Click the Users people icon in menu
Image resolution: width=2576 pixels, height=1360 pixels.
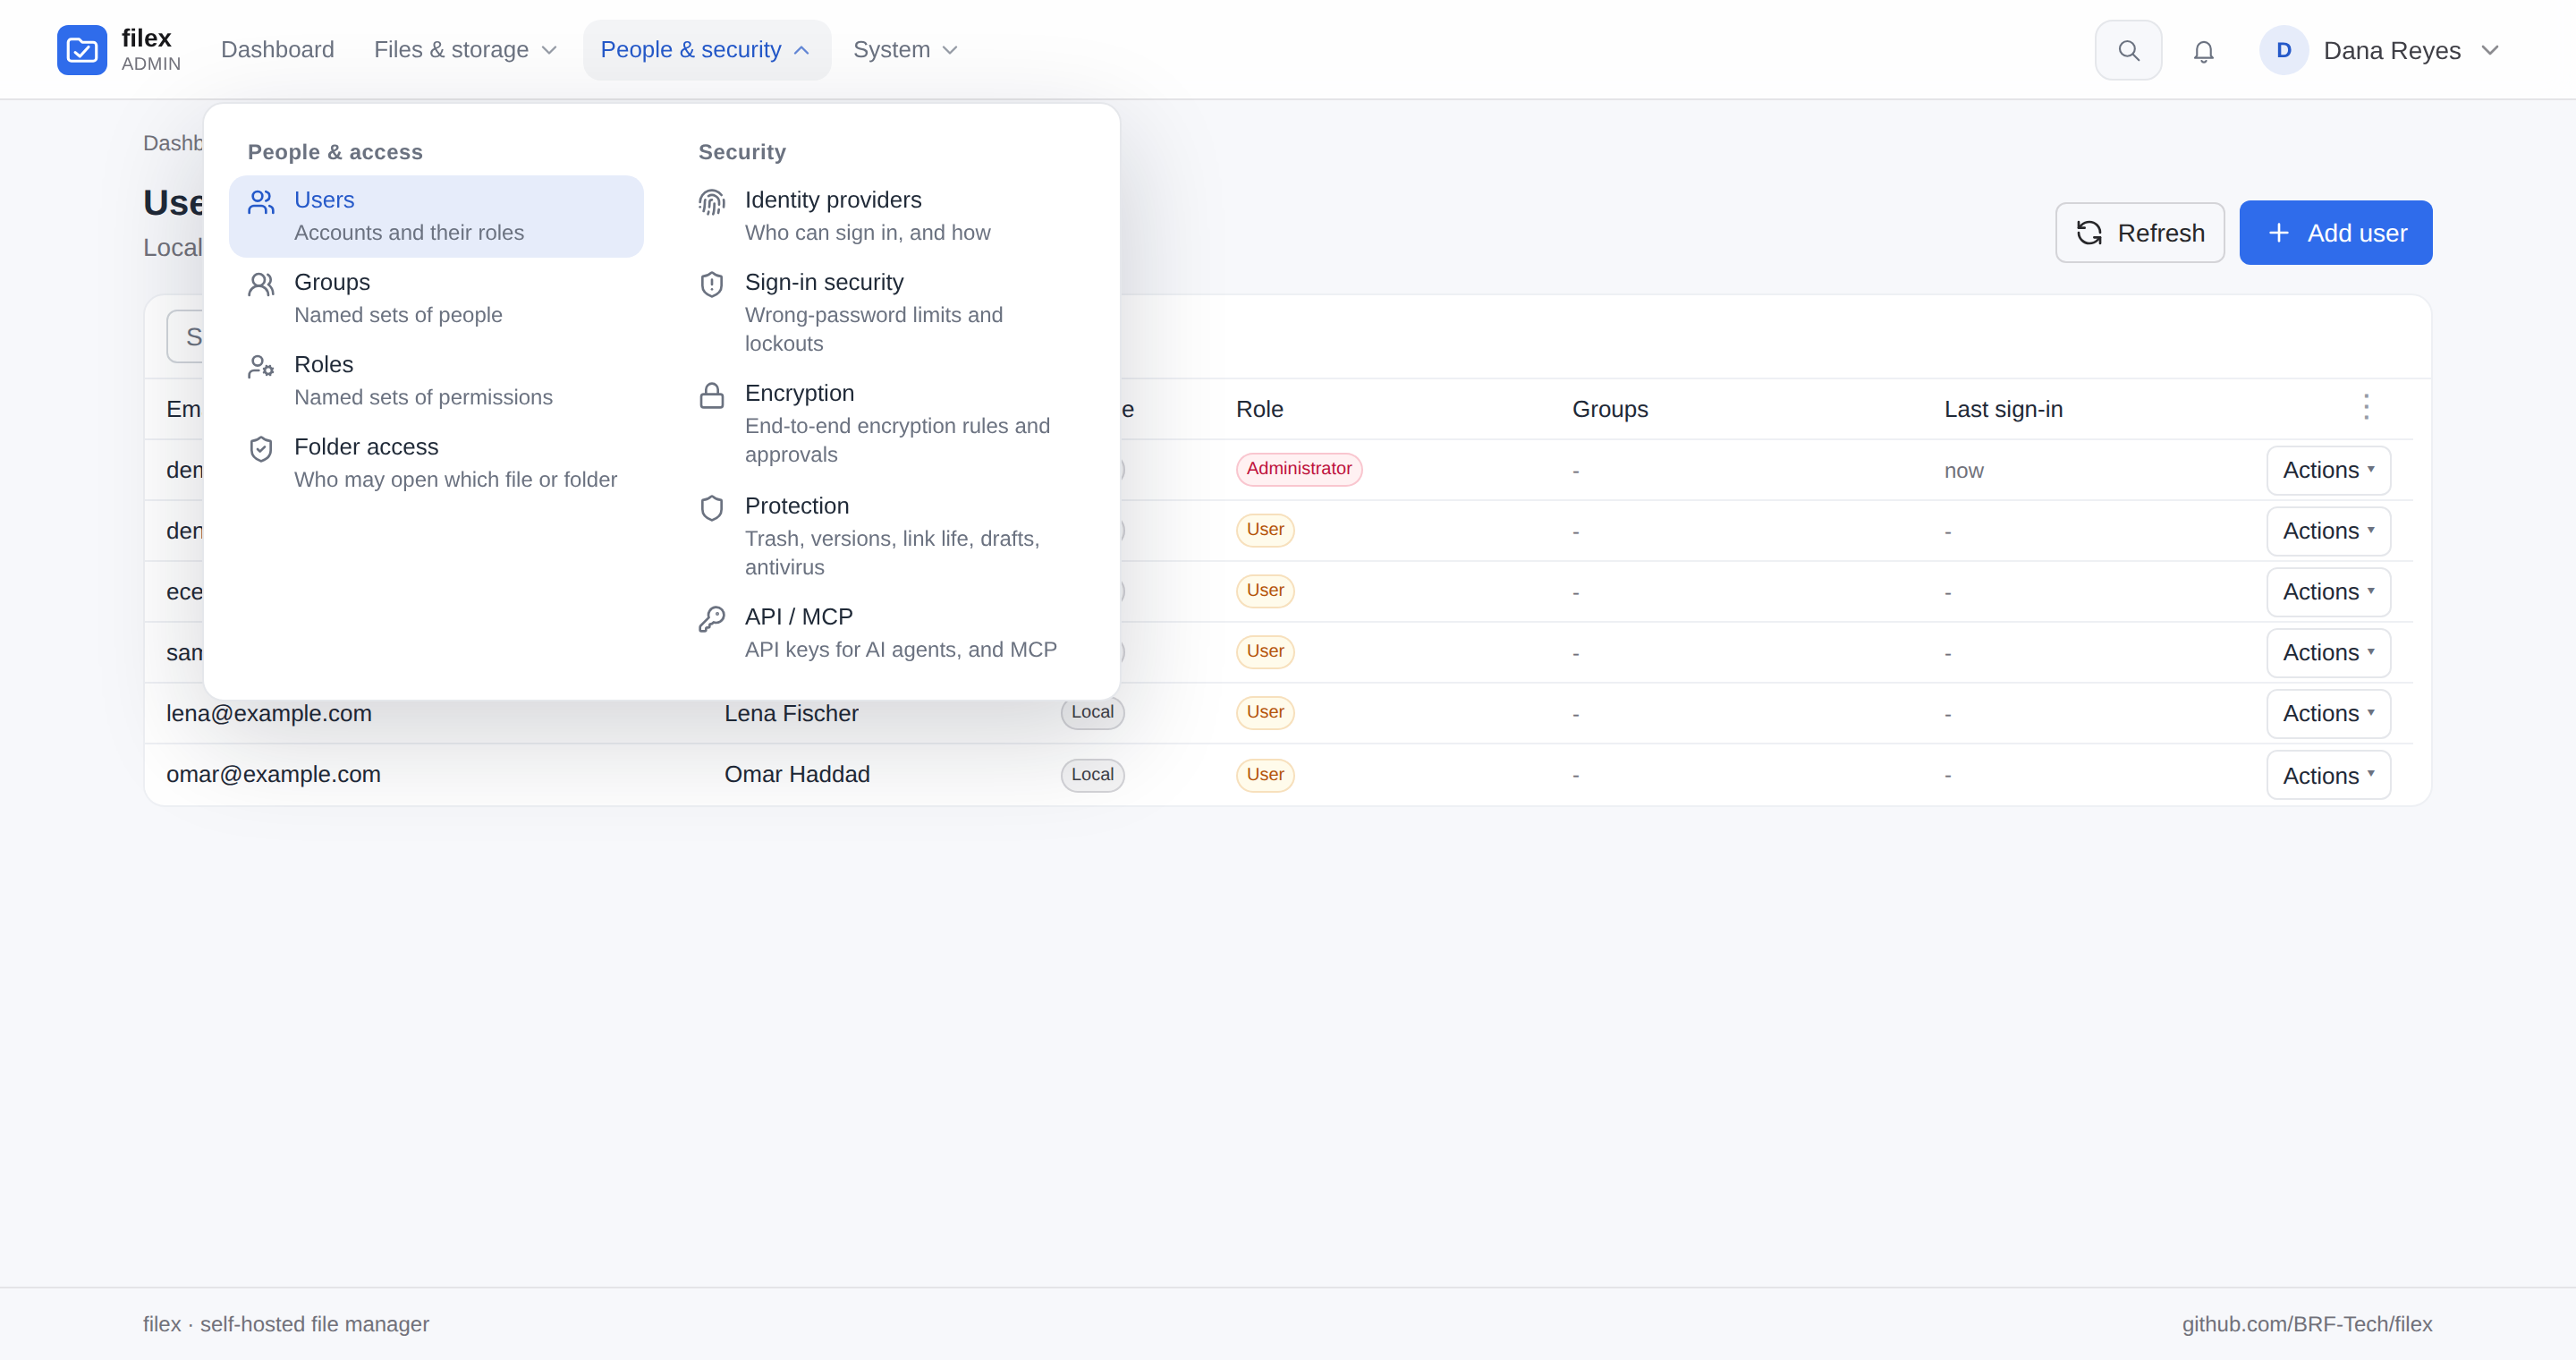[x=261, y=203]
